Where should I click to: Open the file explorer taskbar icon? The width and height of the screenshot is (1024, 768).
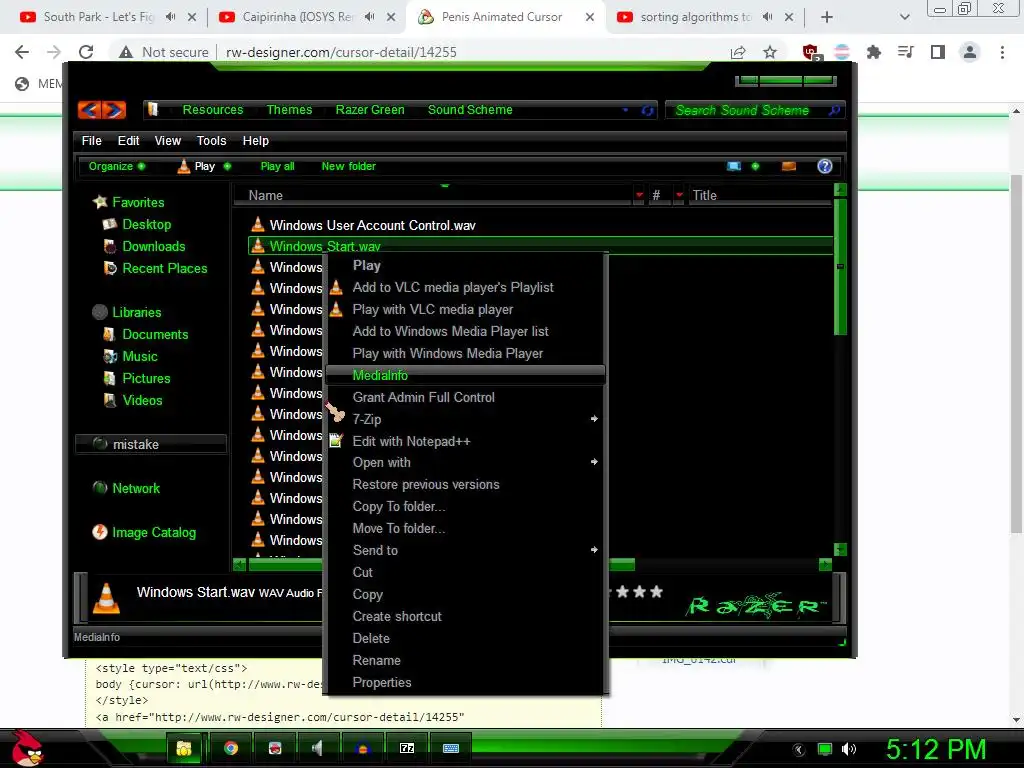tap(184, 748)
